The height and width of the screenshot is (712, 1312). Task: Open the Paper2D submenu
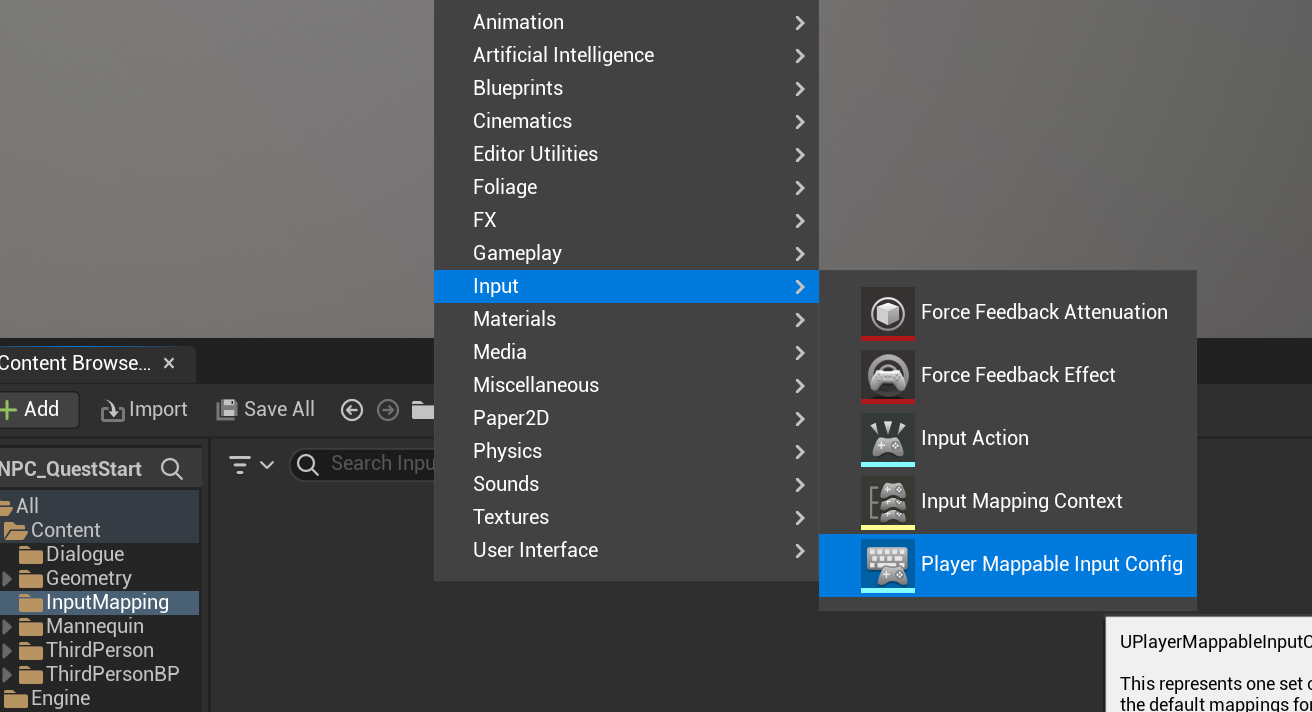tap(626, 418)
